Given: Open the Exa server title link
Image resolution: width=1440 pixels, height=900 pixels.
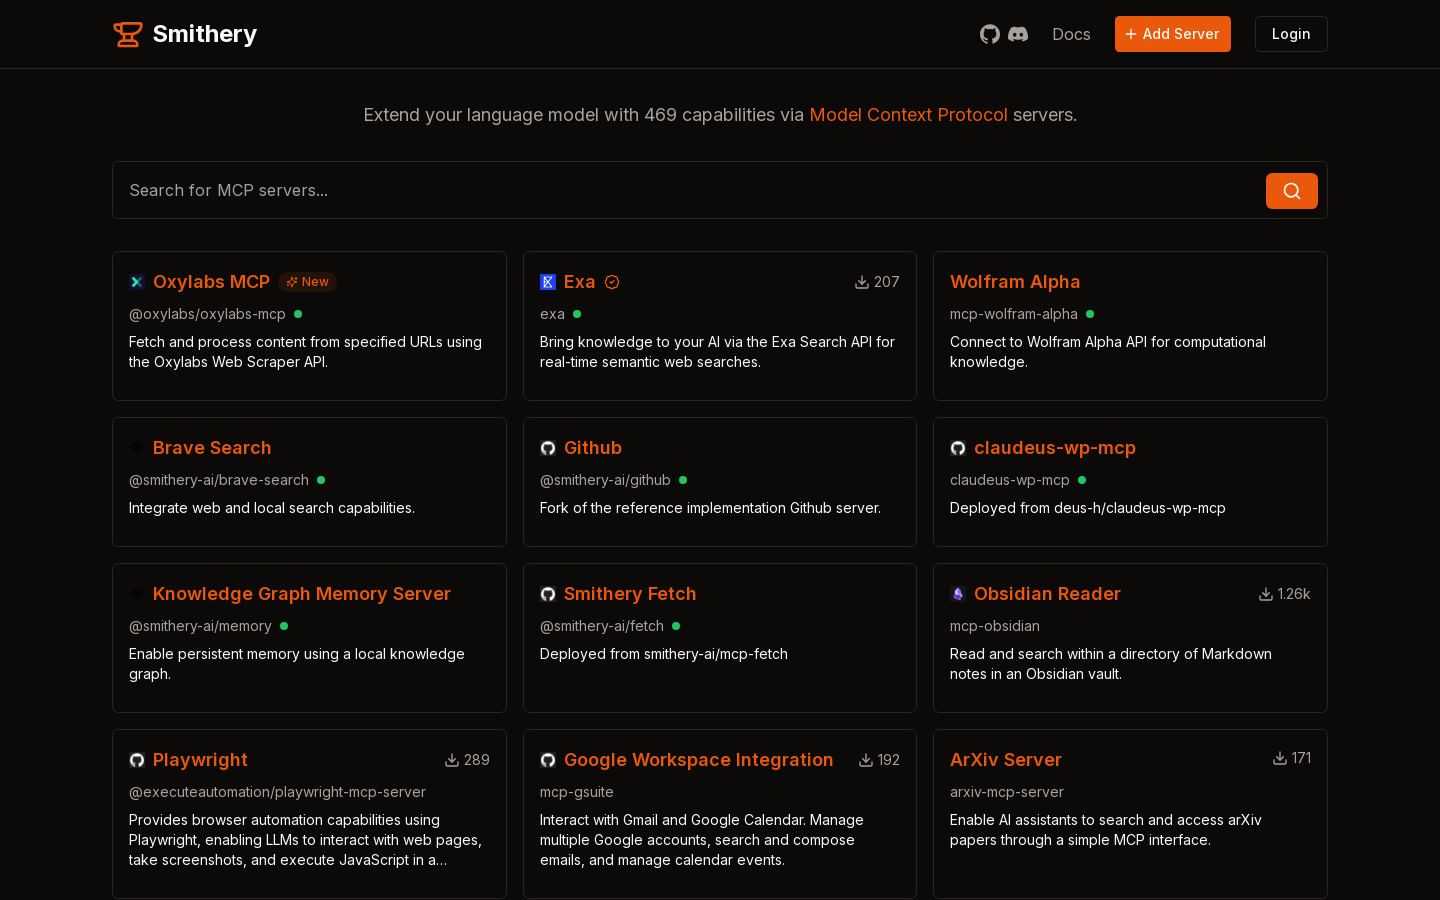Looking at the screenshot, I should (579, 282).
